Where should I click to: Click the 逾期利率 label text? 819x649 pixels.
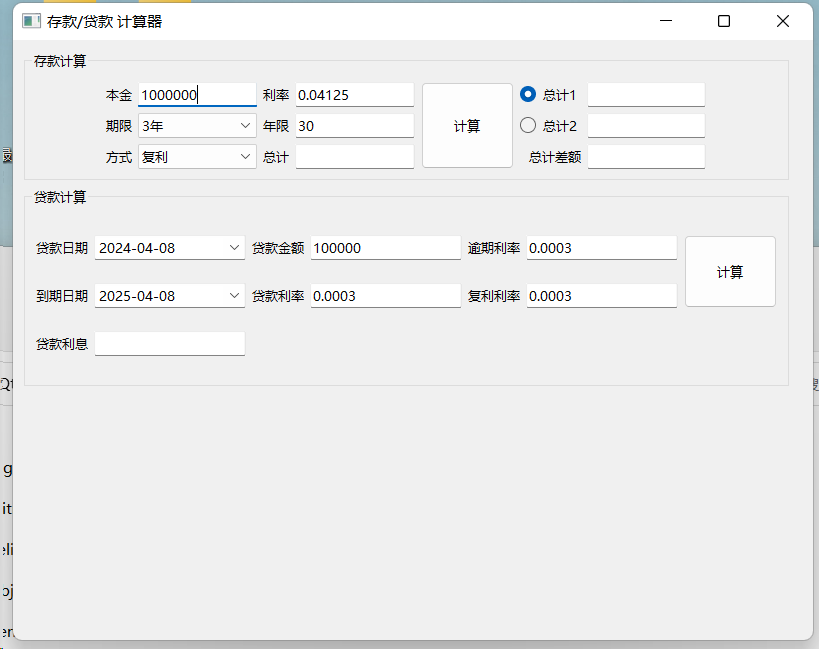[x=494, y=248]
